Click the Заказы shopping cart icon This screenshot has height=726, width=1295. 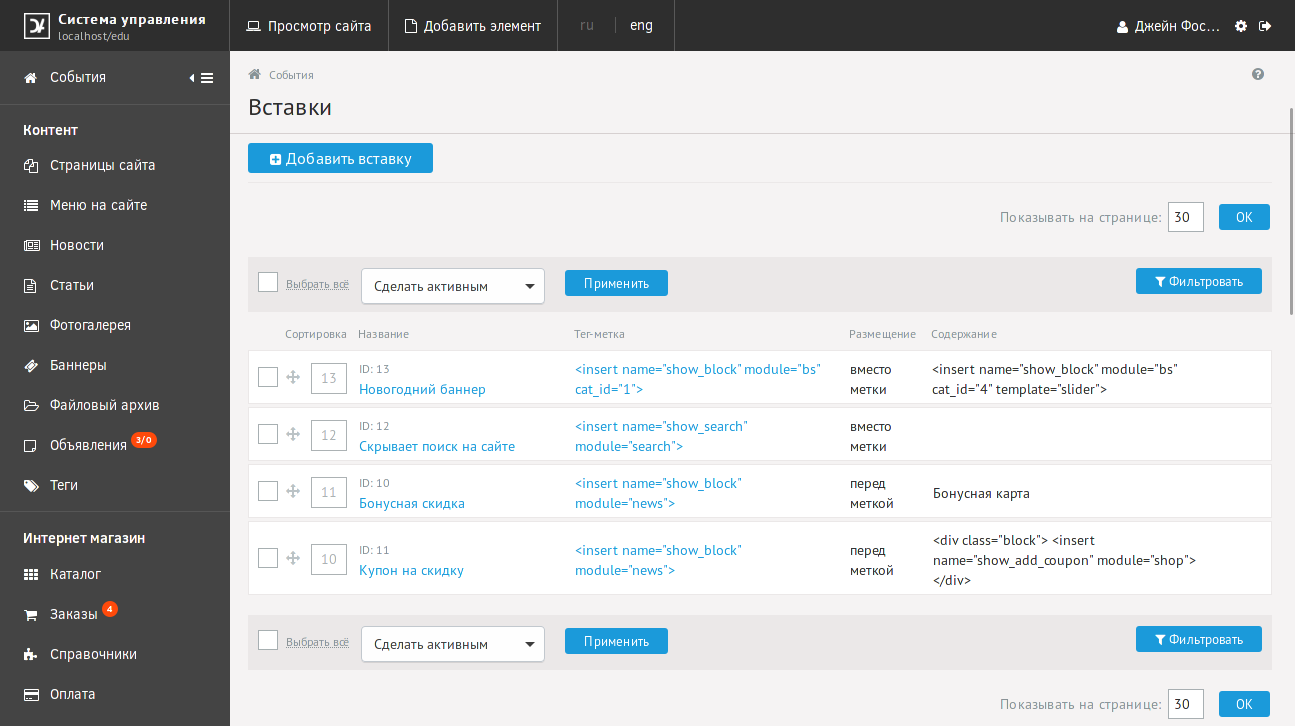pyautogui.click(x=31, y=615)
